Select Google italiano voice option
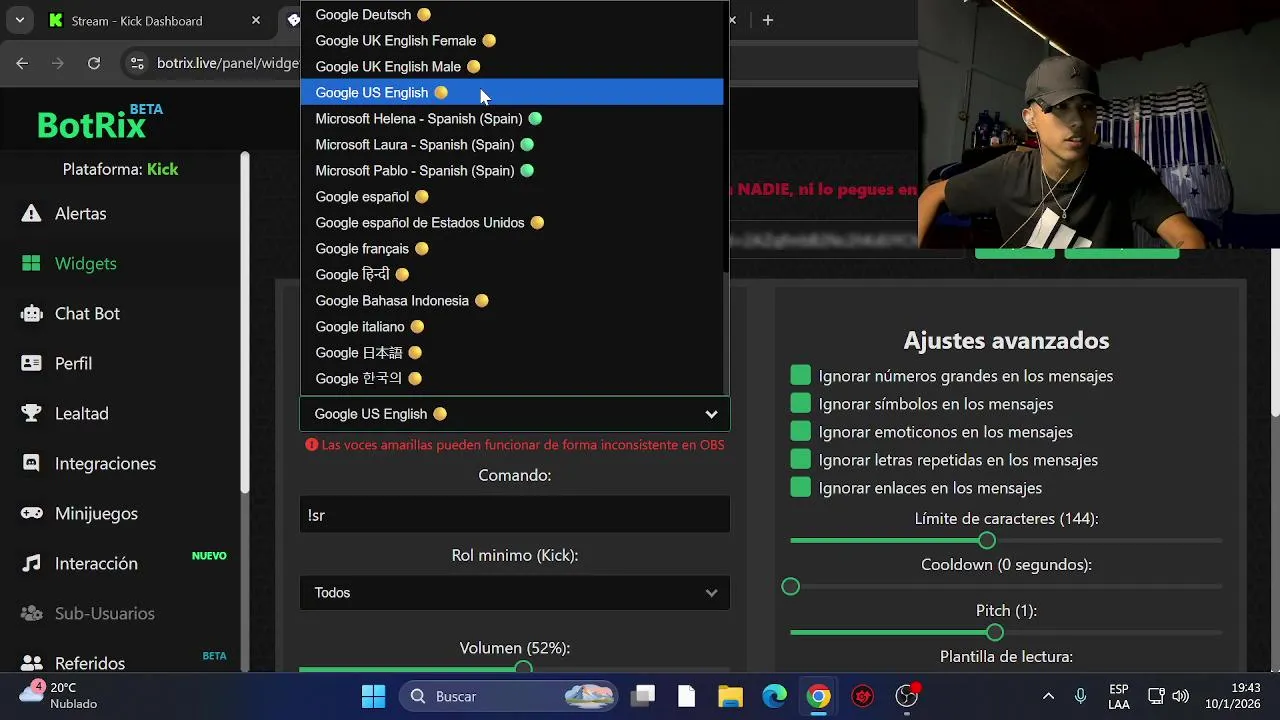 pyautogui.click(x=511, y=327)
